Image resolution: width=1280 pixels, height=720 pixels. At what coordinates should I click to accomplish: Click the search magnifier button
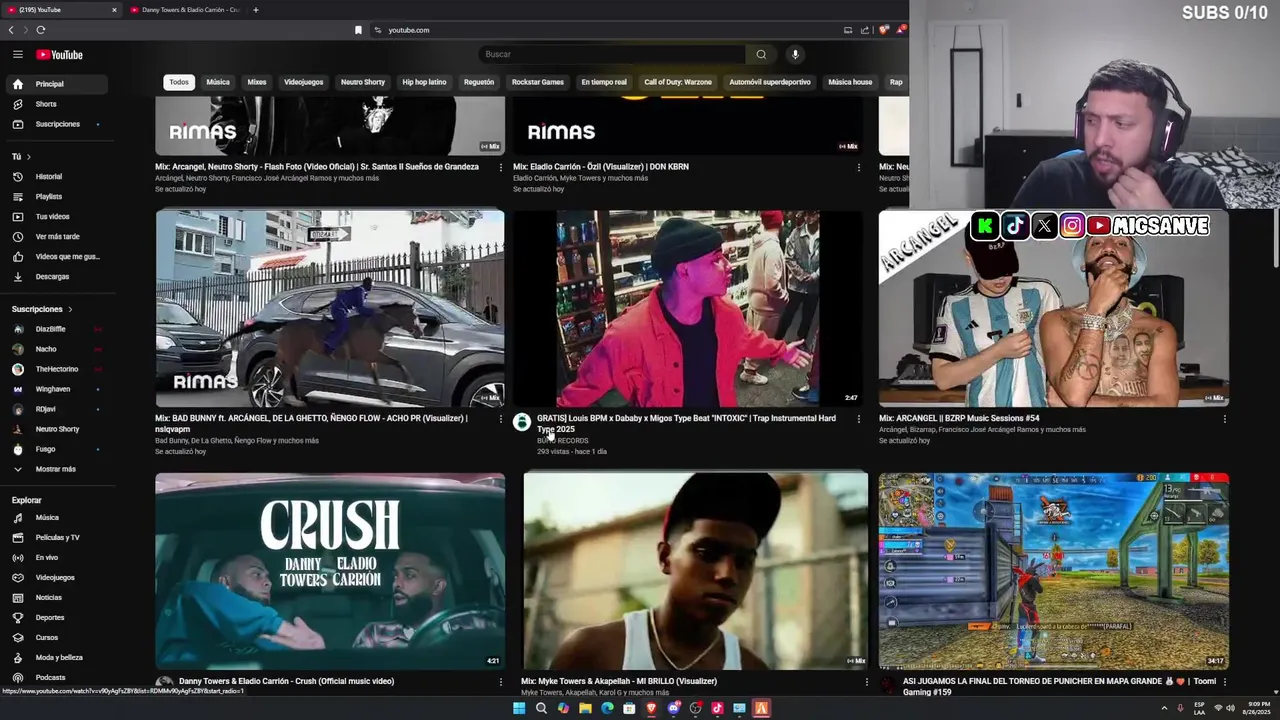(x=761, y=54)
